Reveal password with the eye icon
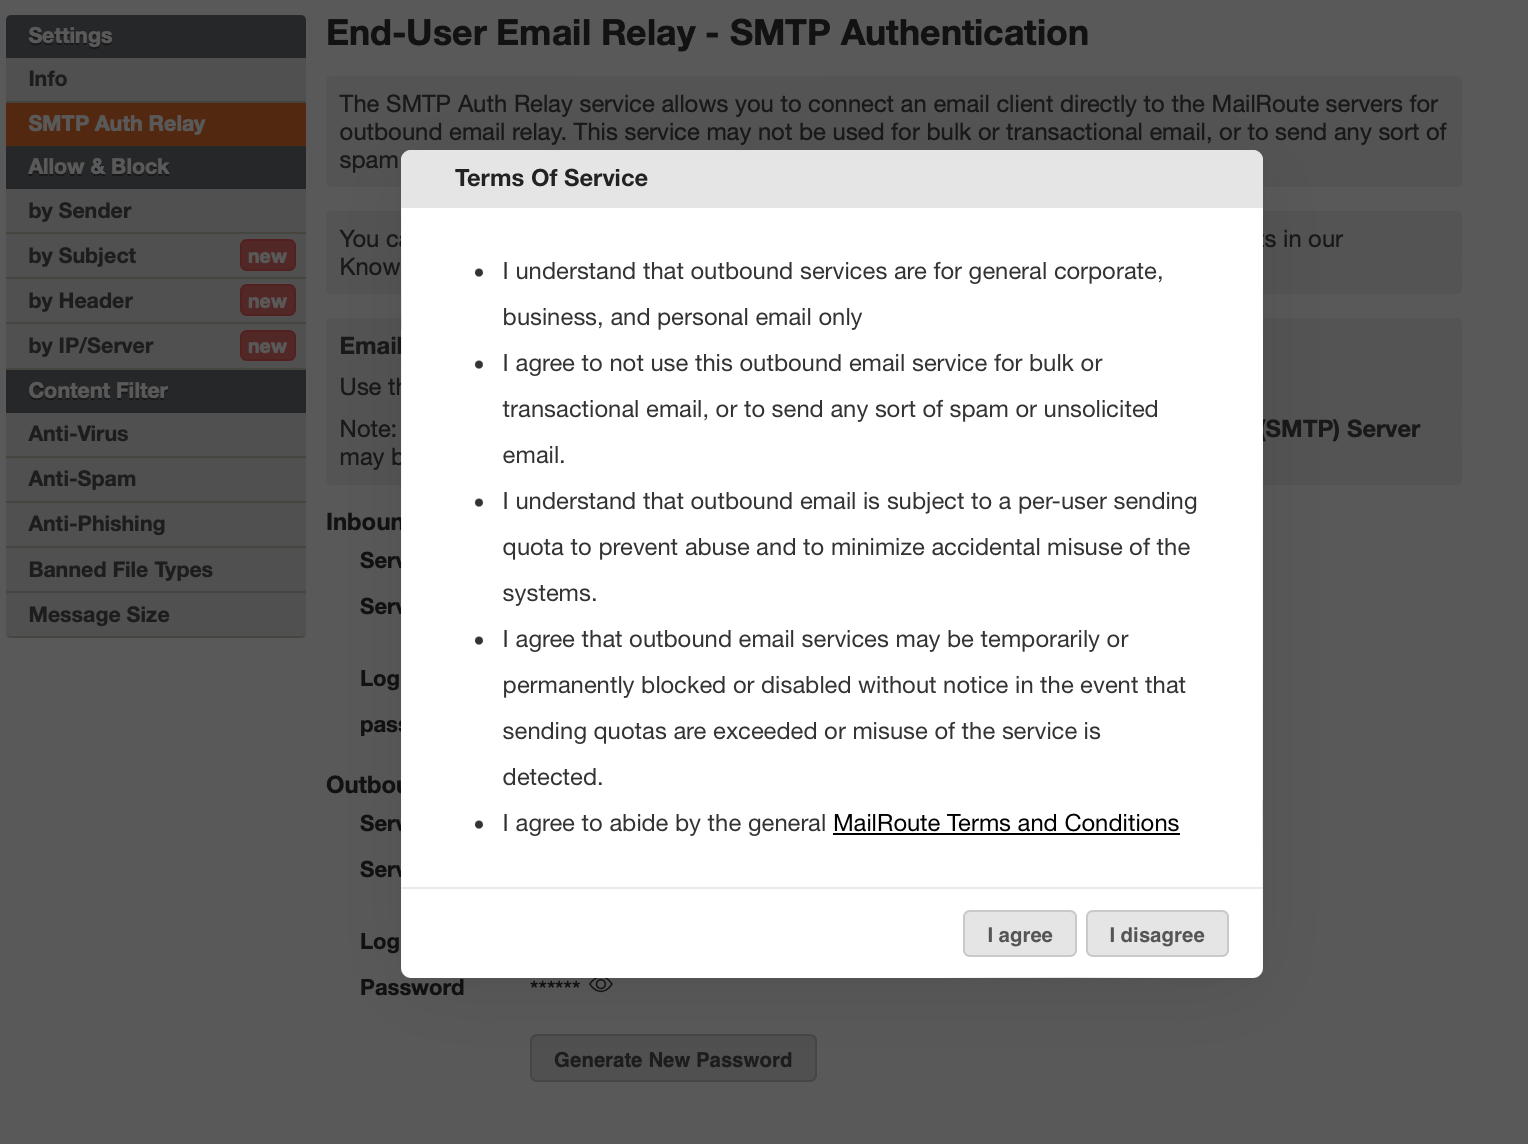The width and height of the screenshot is (1528, 1144). (601, 985)
